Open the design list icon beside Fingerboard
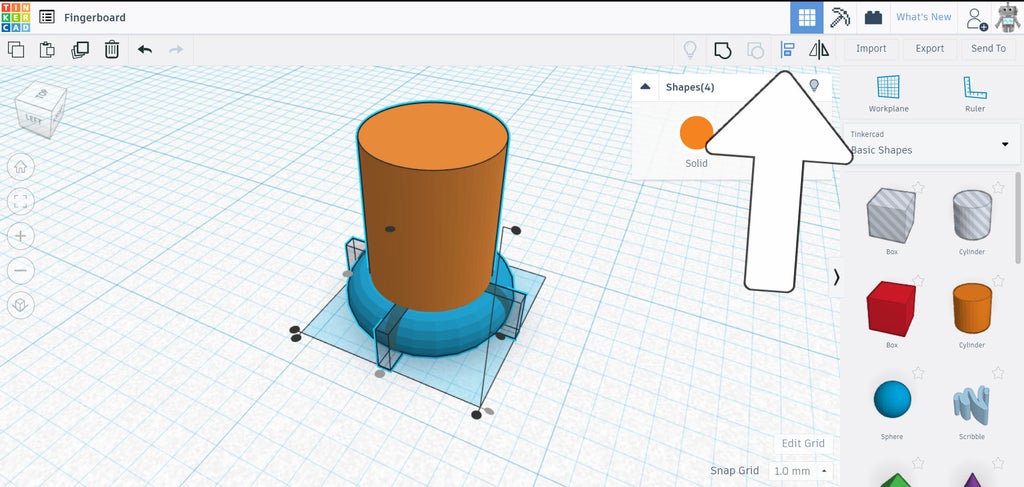1024x487 pixels. tap(47, 17)
